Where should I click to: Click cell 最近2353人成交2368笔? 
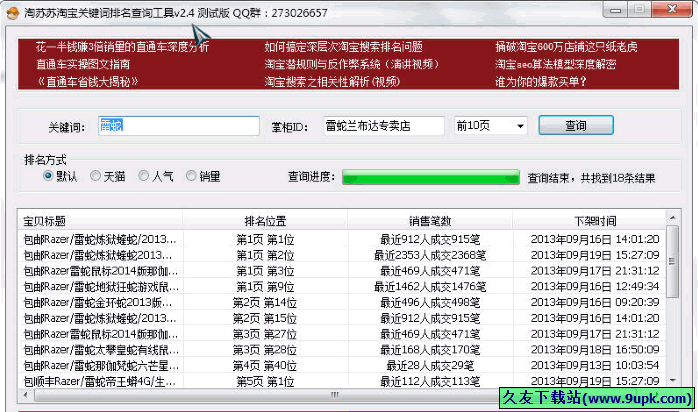pos(430,255)
